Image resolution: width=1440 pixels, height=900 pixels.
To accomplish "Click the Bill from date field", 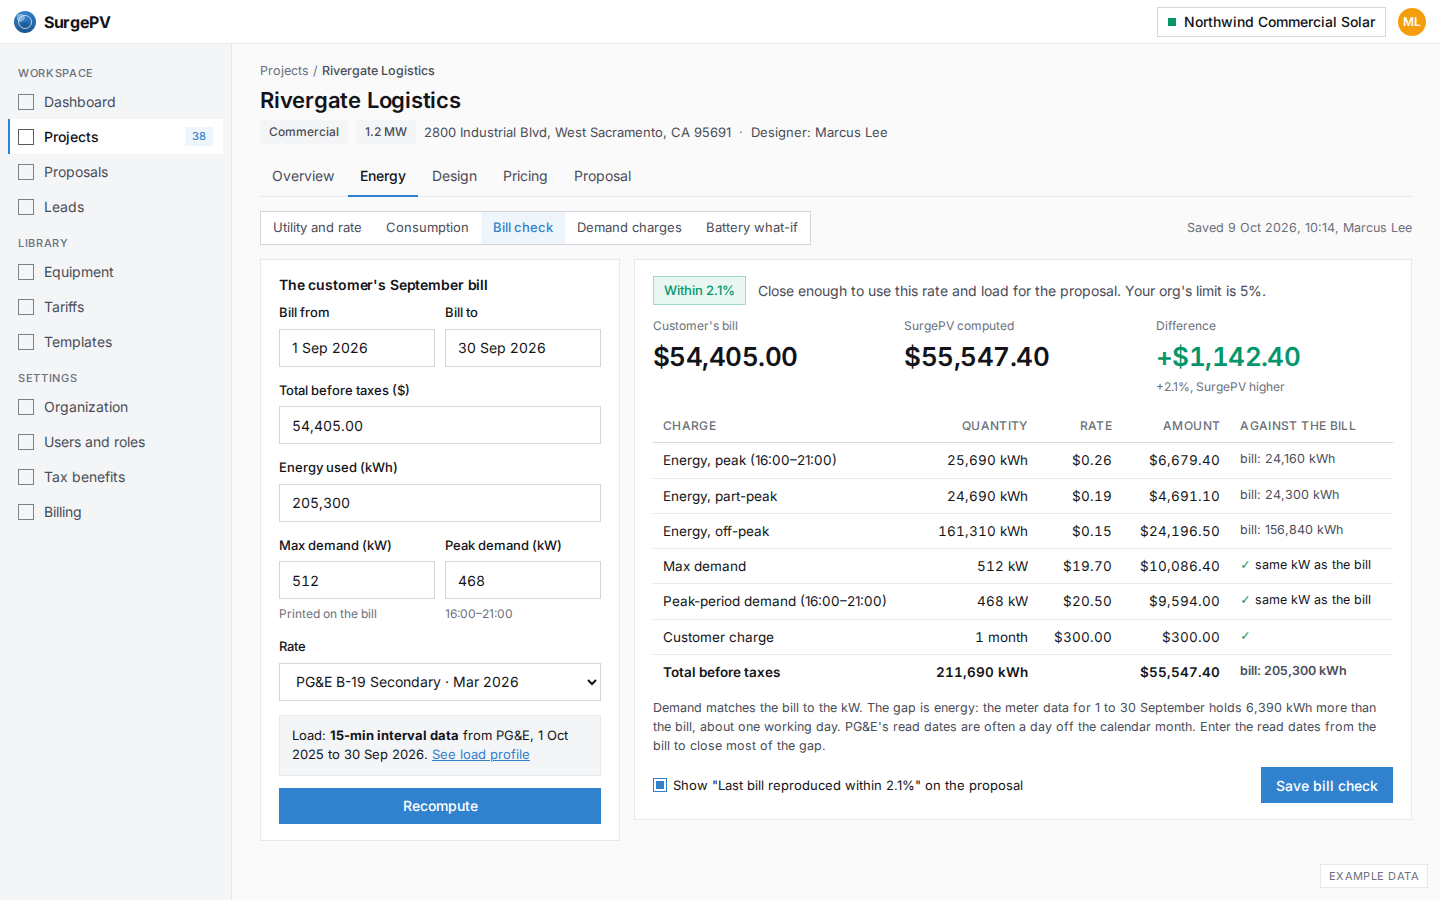I will click(x=357, y=348).
